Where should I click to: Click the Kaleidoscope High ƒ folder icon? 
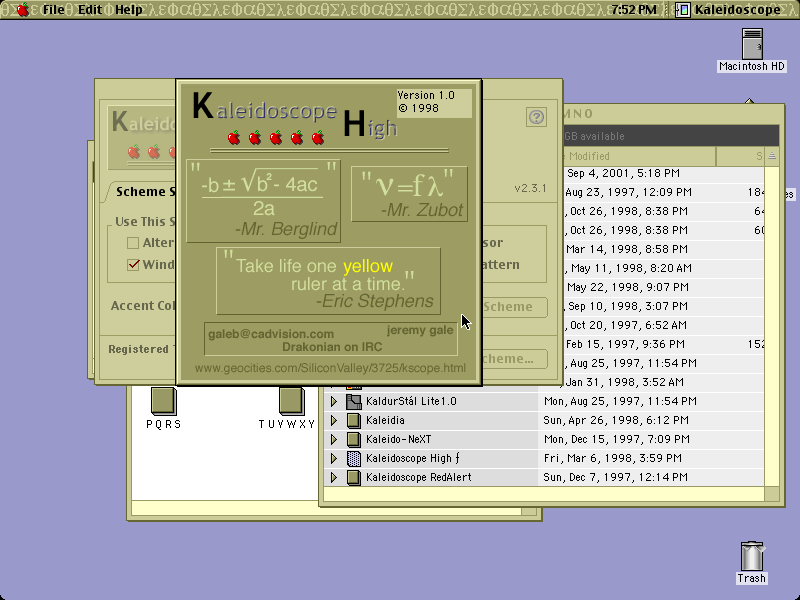tap(354, 458)
